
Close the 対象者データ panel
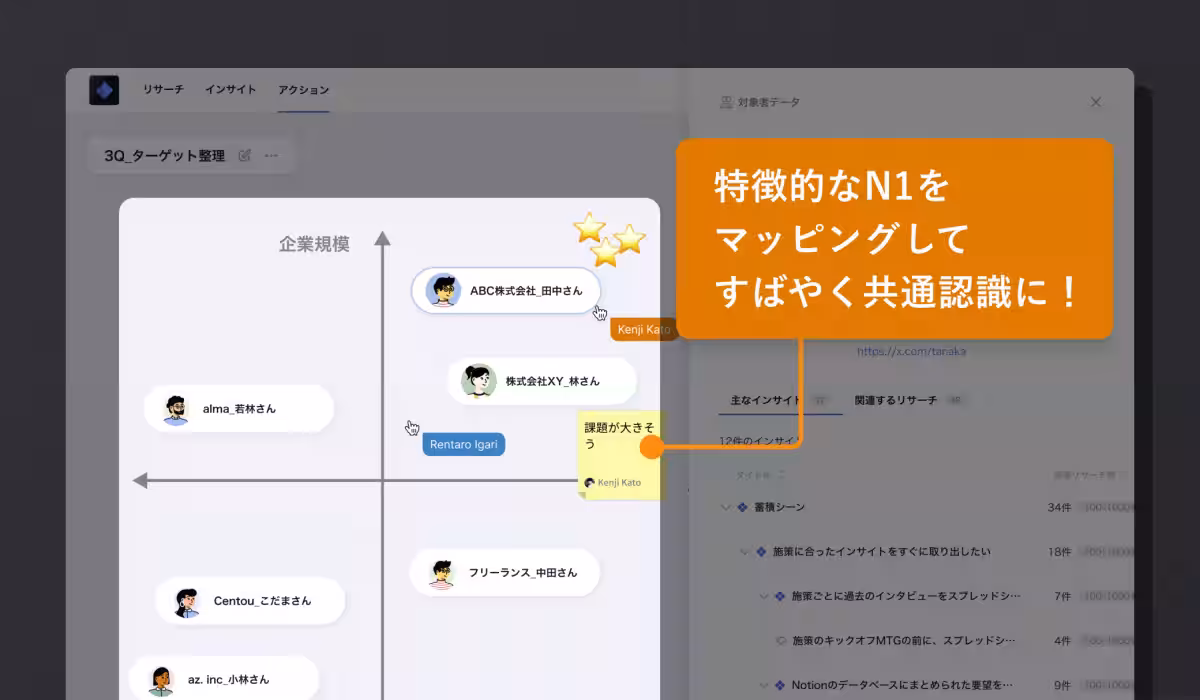[x=1095, y=102]
